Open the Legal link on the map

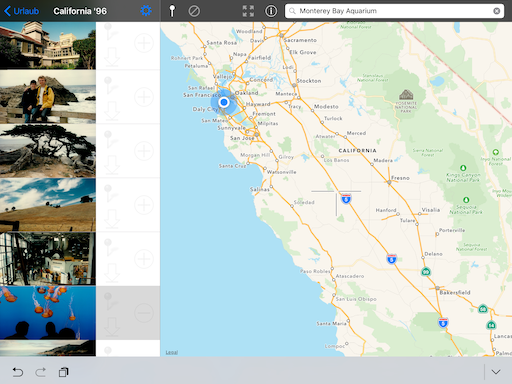click(172, 352)
